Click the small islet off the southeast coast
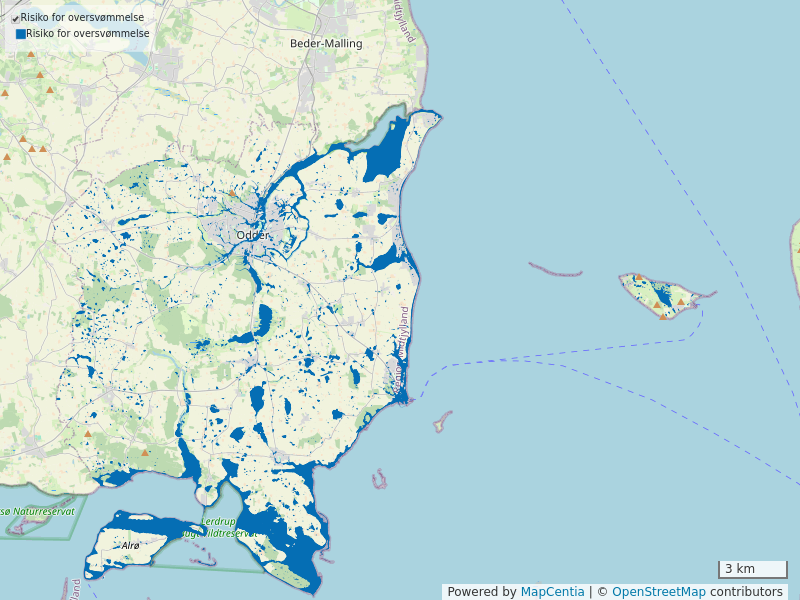 [x=441, y=421]
